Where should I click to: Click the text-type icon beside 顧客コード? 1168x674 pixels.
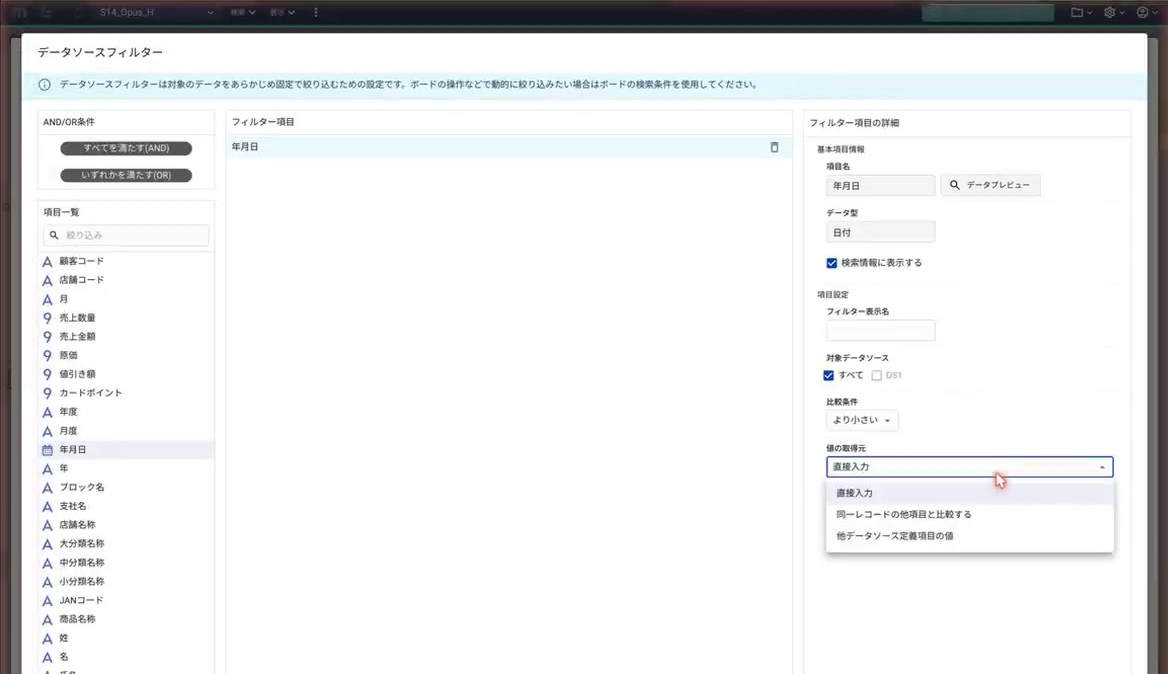(x=47, y=261)
